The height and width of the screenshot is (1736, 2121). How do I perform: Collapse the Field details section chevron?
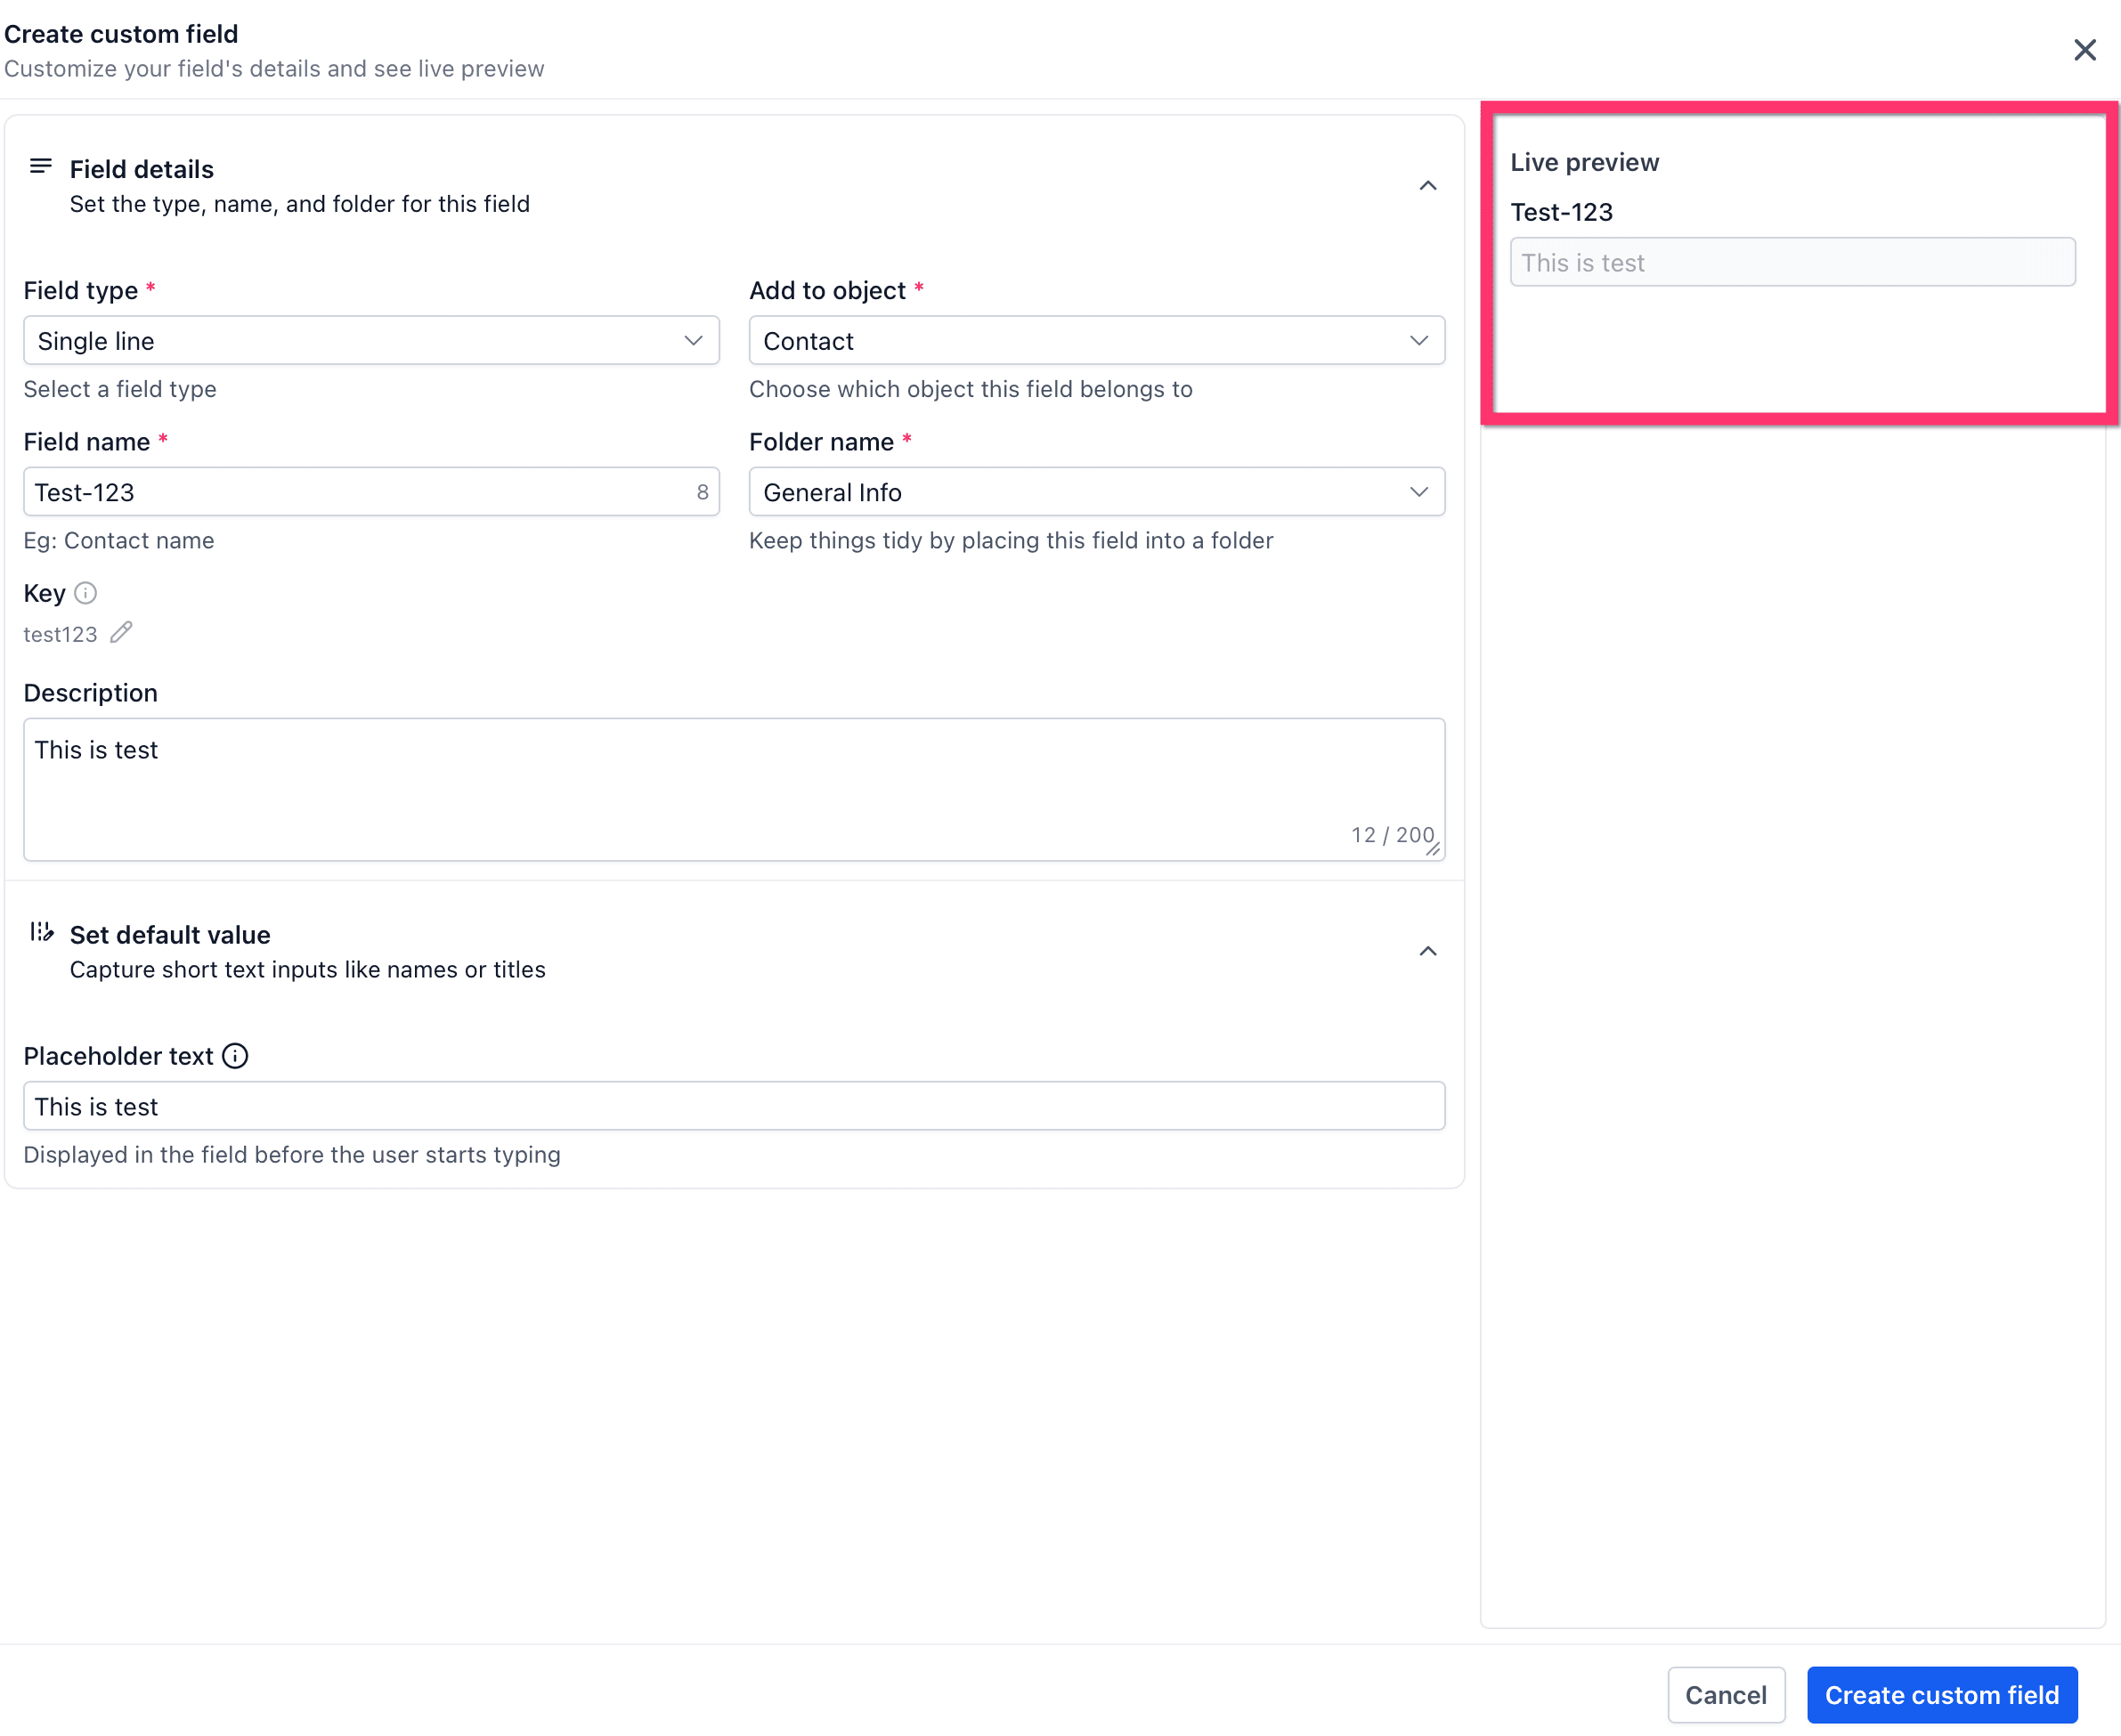tap(1427, 186)
